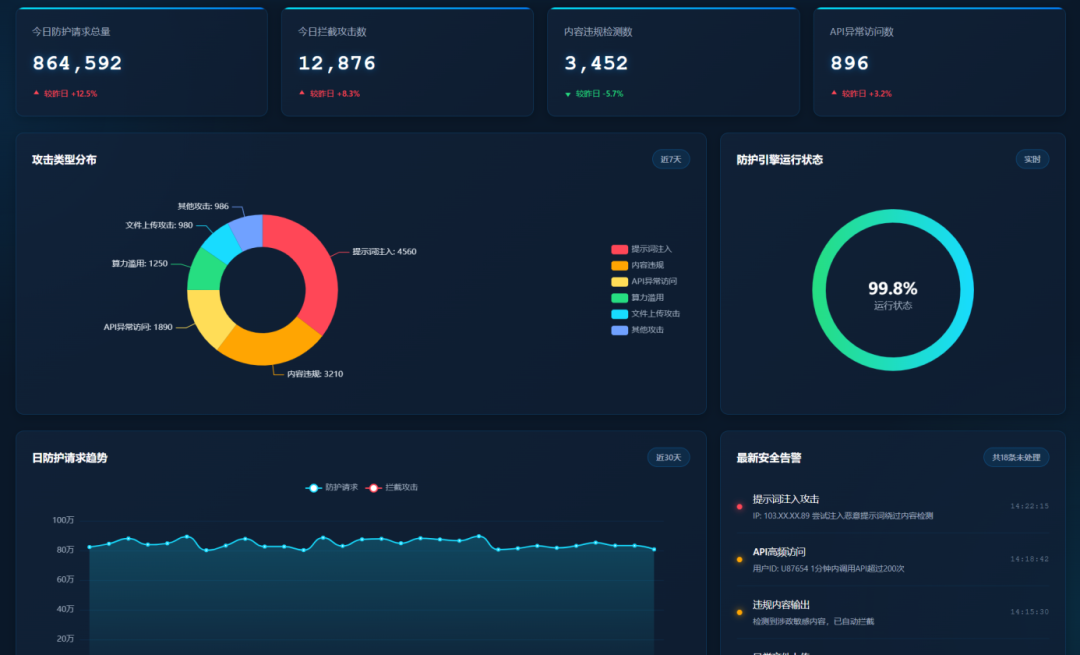The image size is (1080, 655).
Task: Click orange status dot beside API高频访问 alert
Action: tap(740, 559)
